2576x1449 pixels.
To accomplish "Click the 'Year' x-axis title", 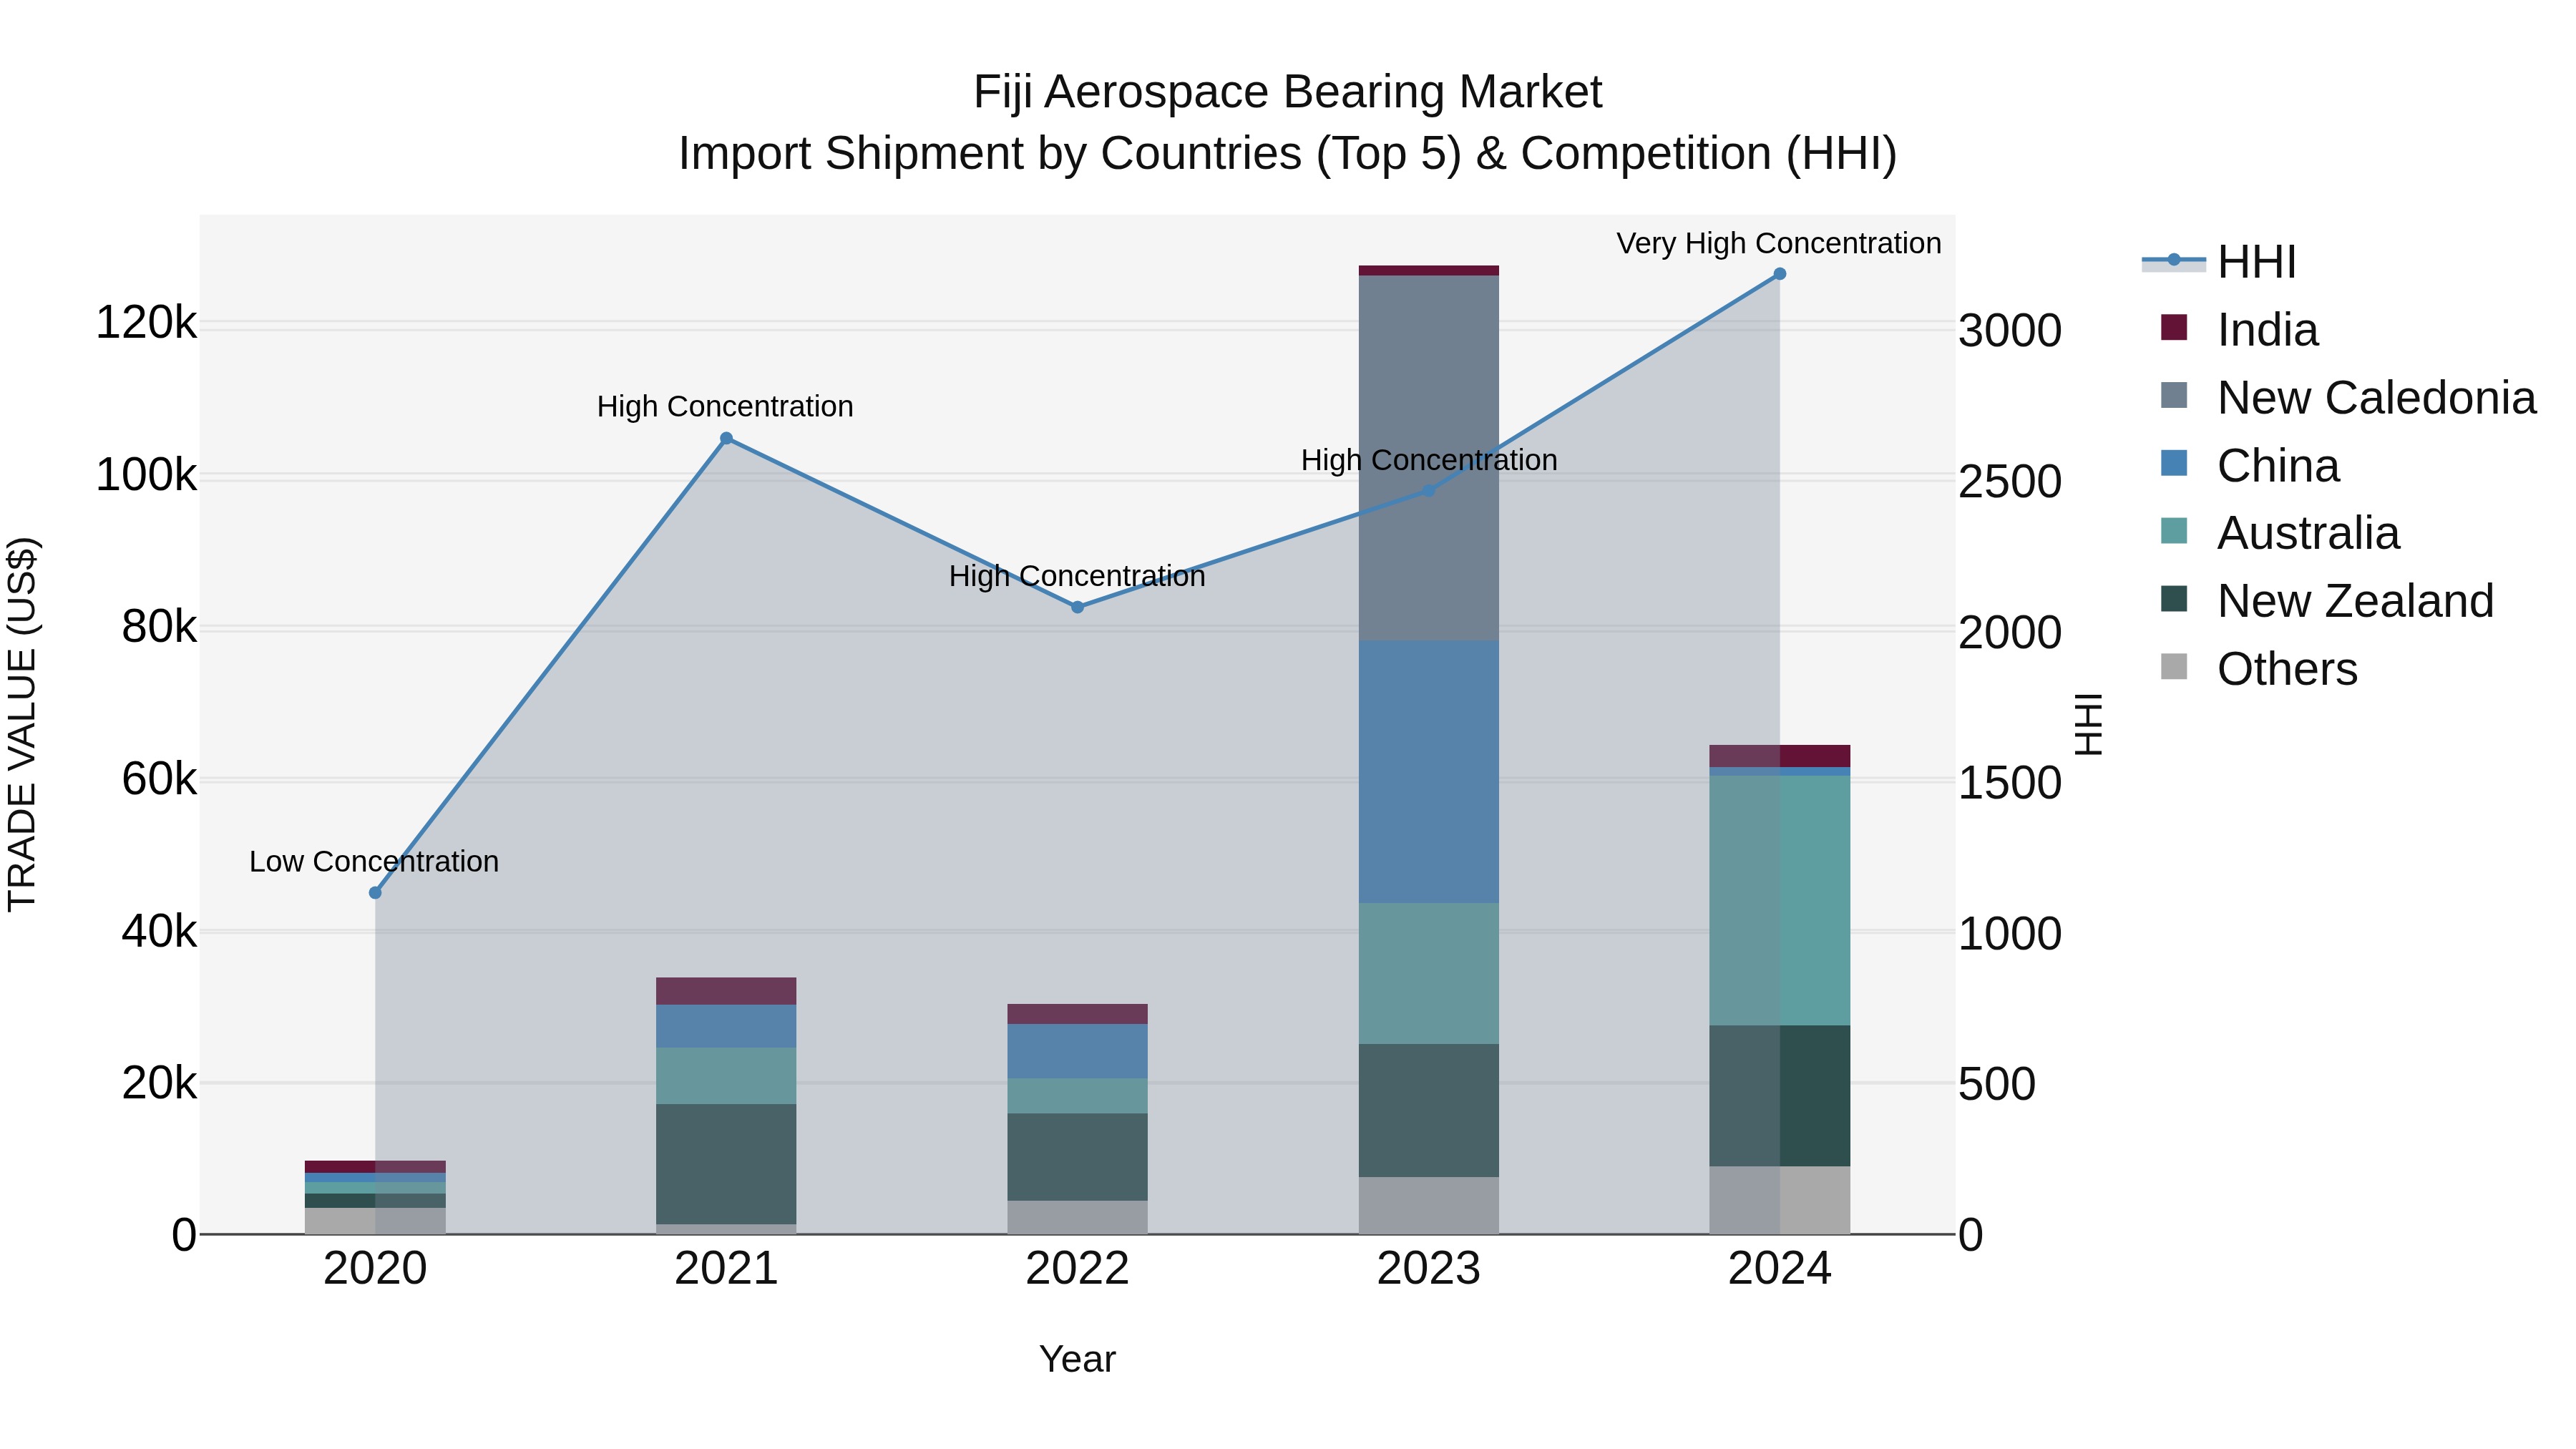I will coord(1077,1359).
